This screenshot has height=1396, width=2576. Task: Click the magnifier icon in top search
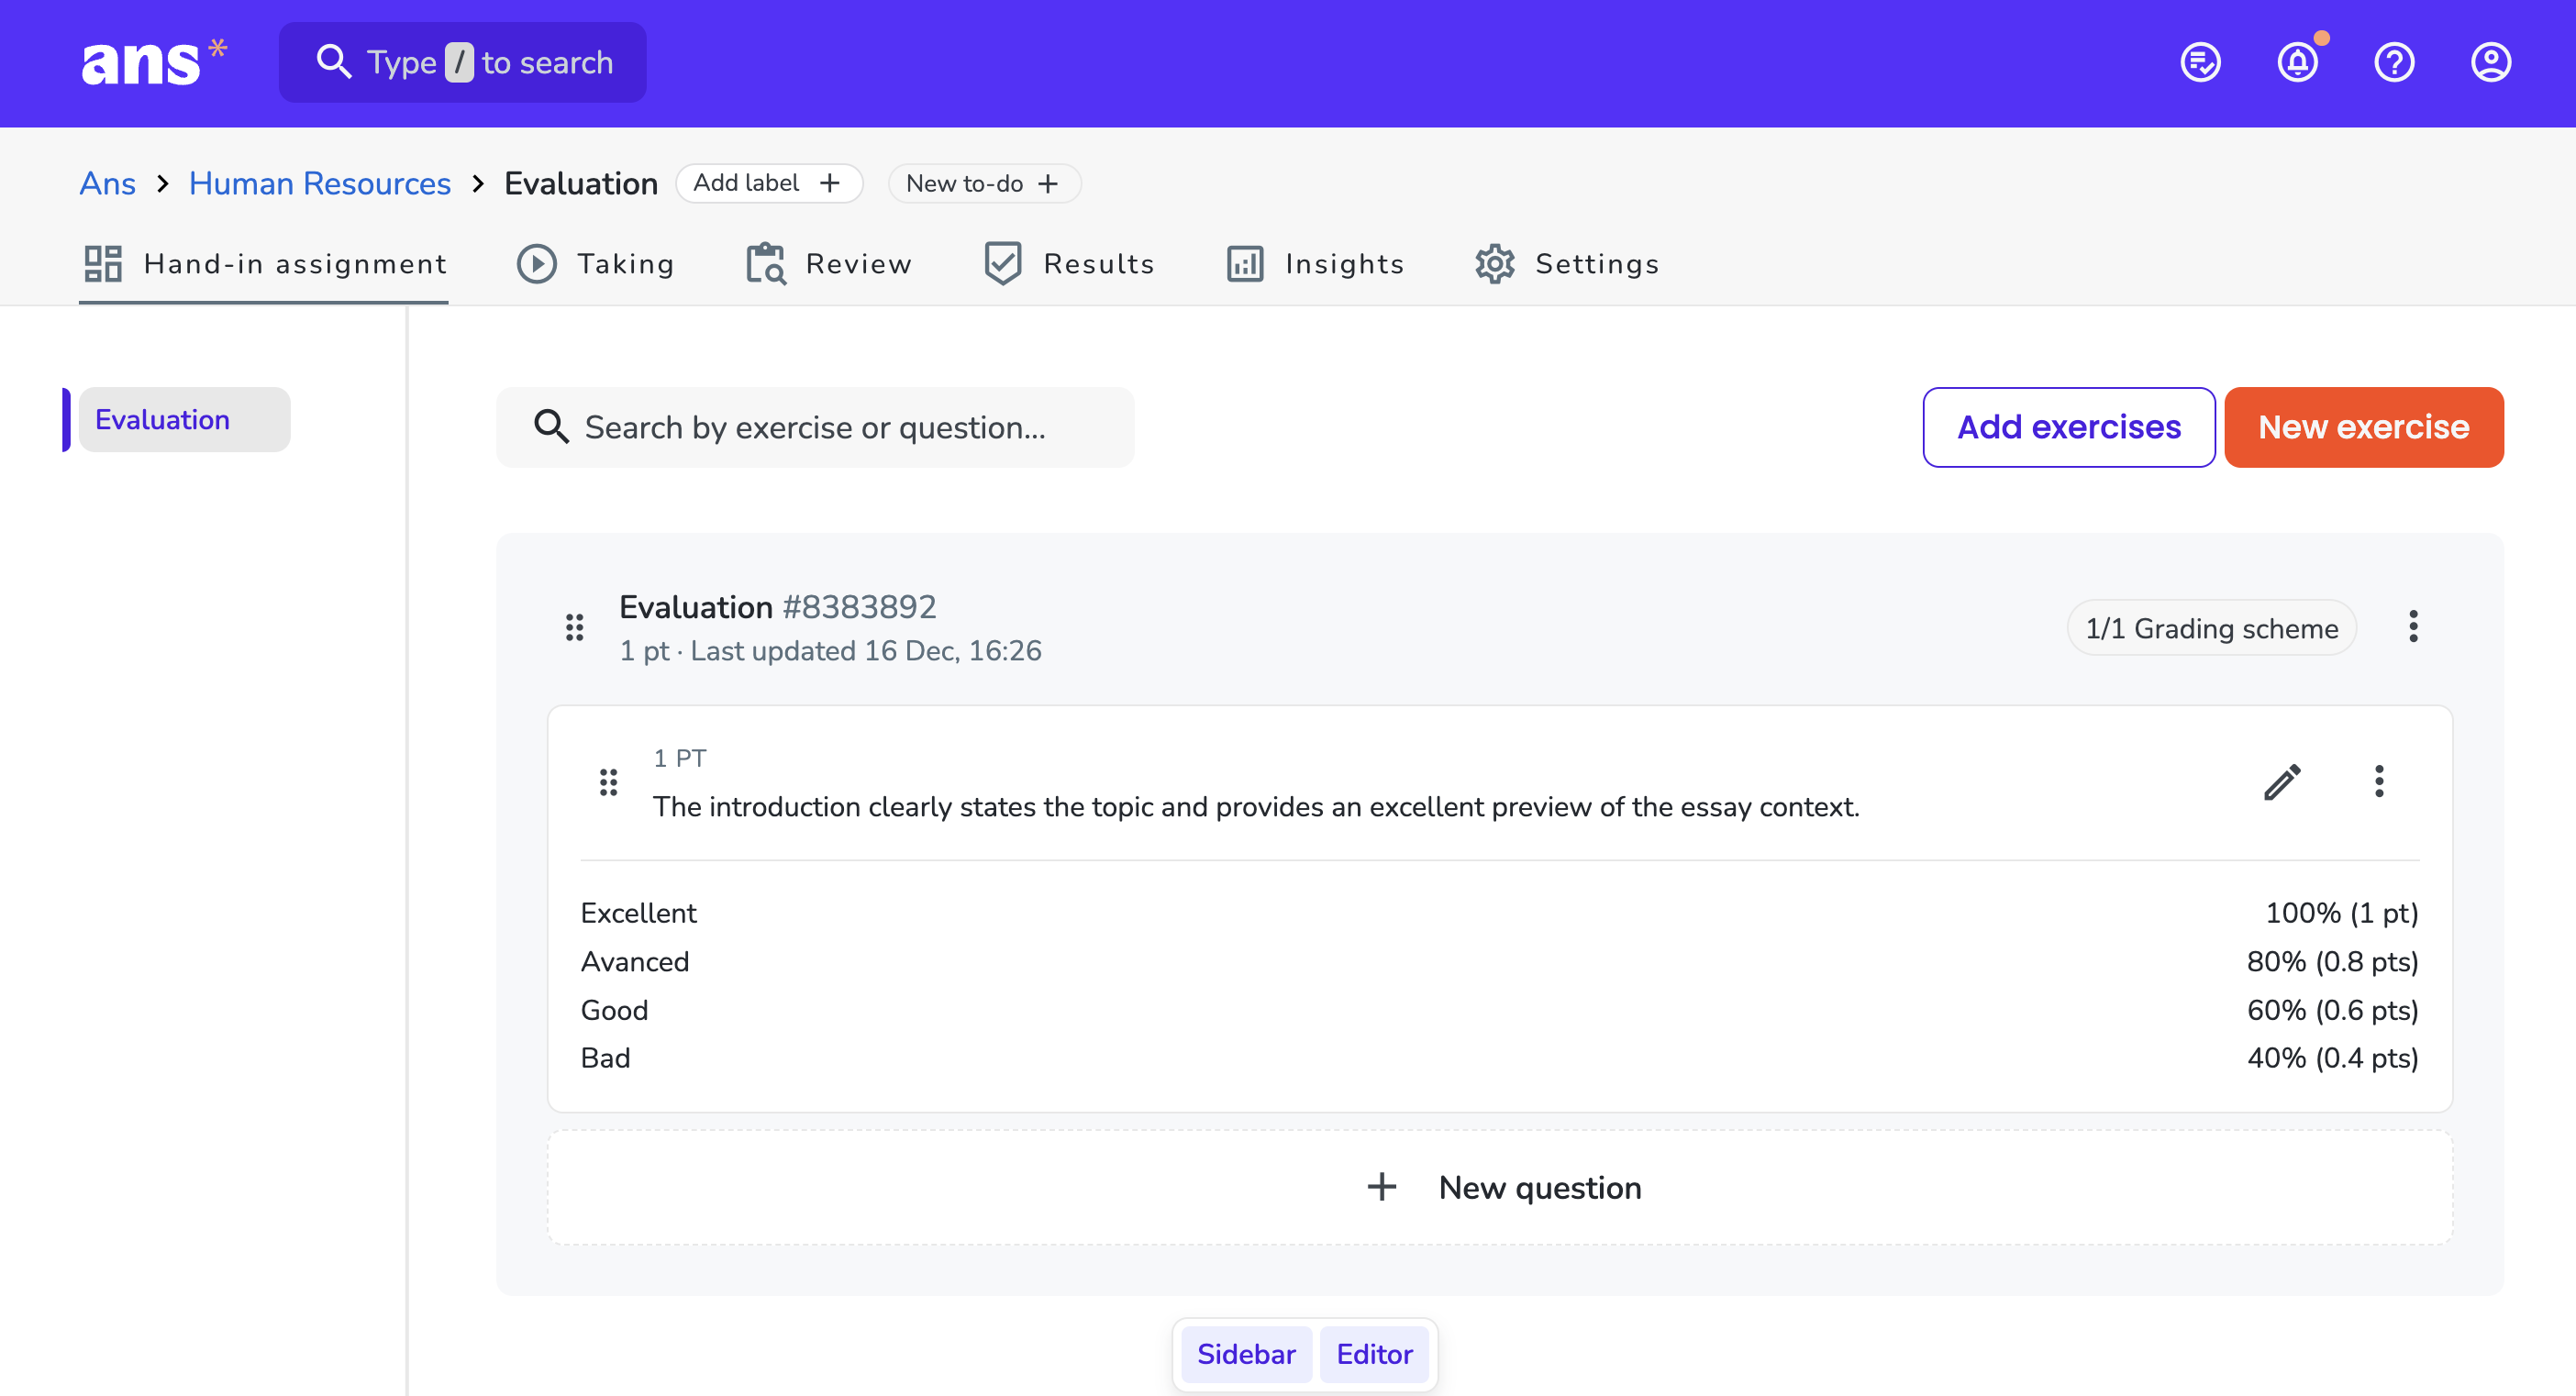pos(333,61)
